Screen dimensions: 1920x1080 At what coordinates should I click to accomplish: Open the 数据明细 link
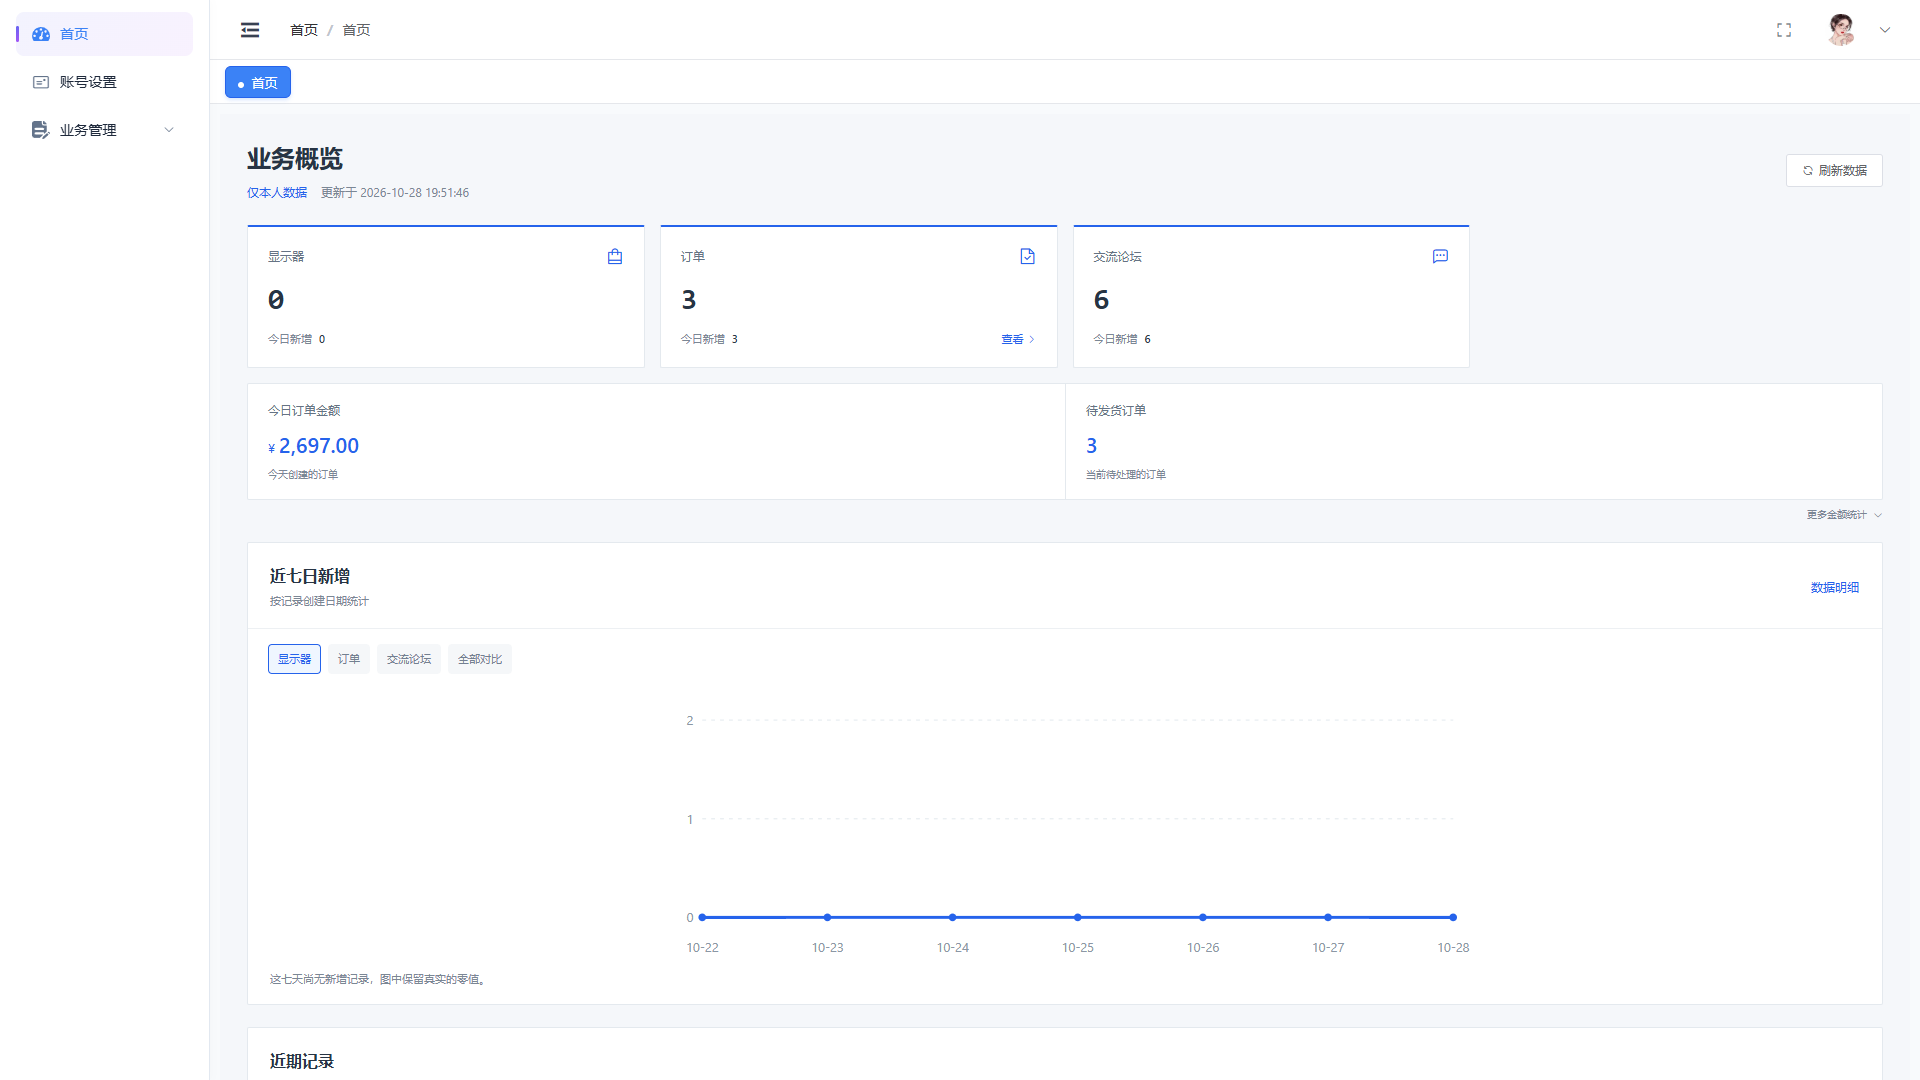[1835, 588]
